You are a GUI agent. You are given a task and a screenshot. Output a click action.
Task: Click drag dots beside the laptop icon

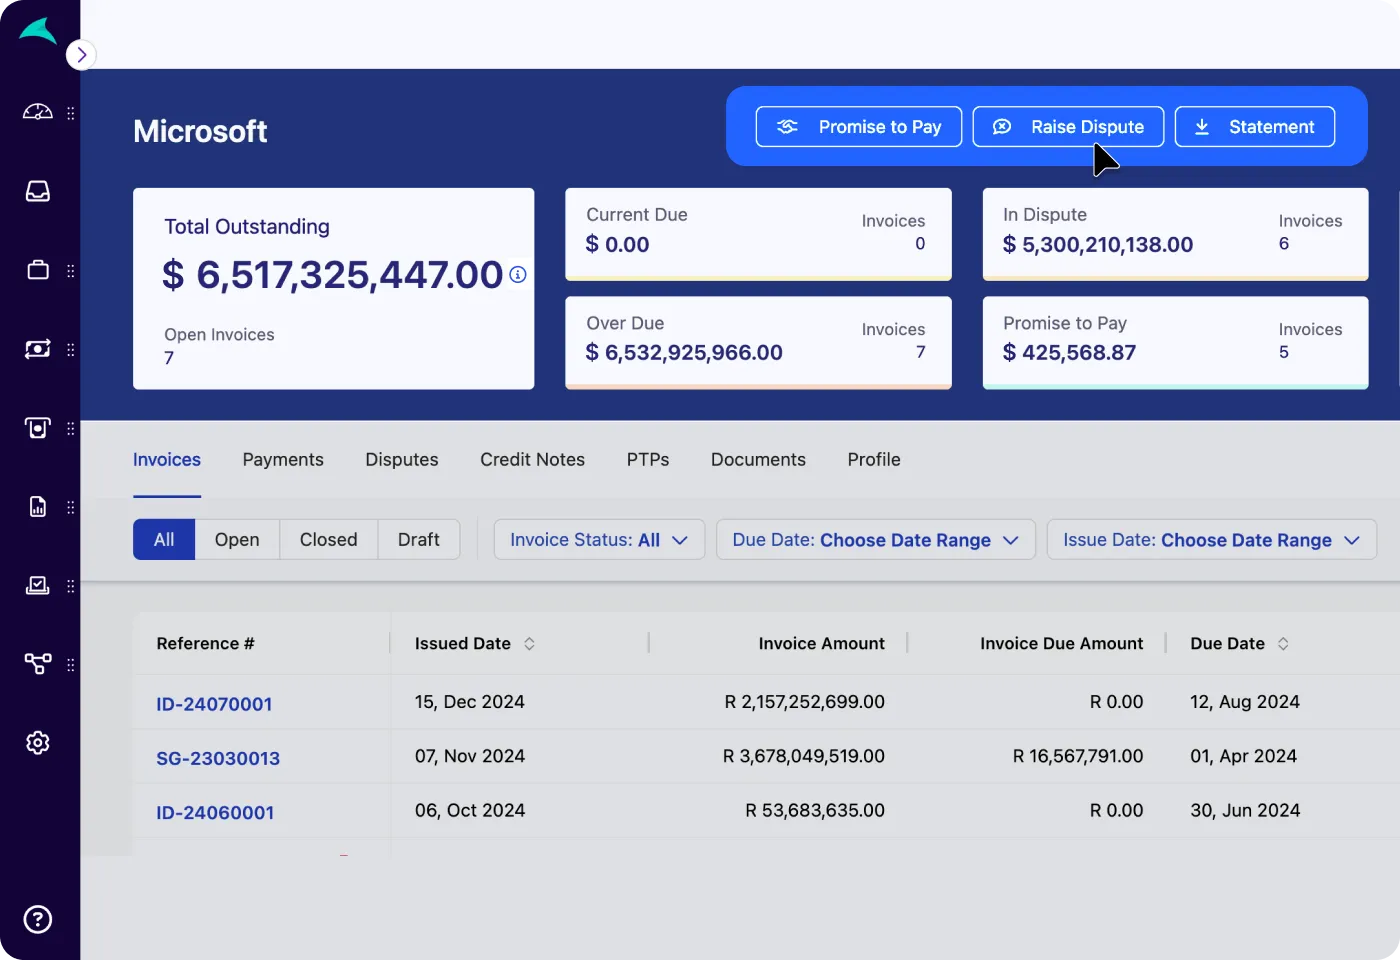[71, 587]
